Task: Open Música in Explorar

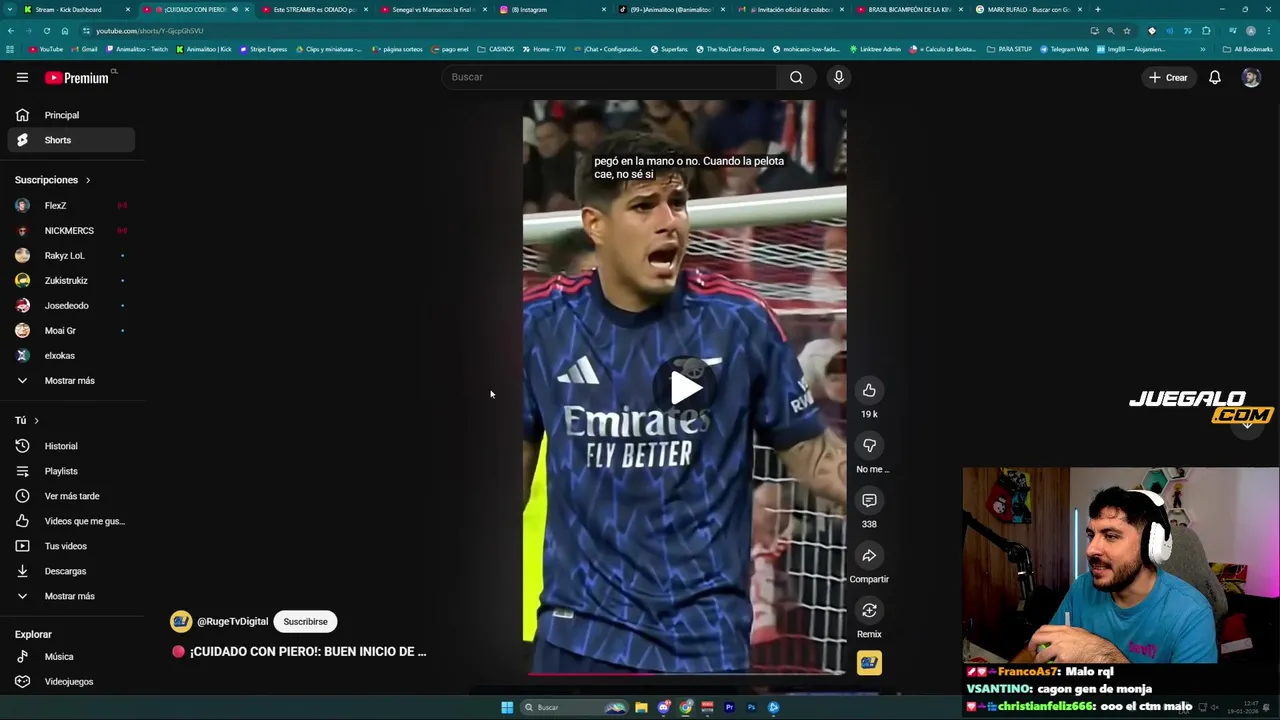Action: click(71, 656)
